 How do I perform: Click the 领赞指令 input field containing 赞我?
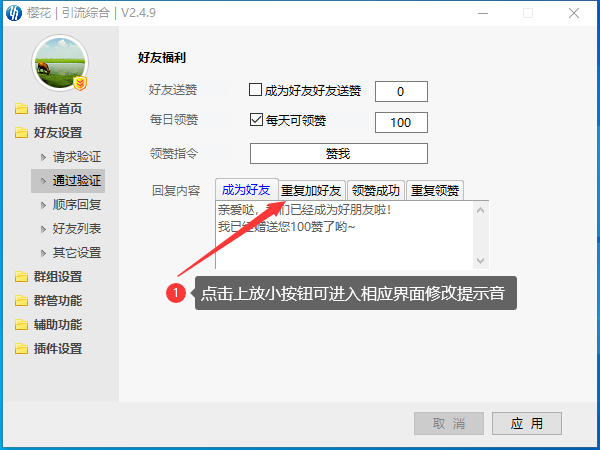[x=339, y=153]
